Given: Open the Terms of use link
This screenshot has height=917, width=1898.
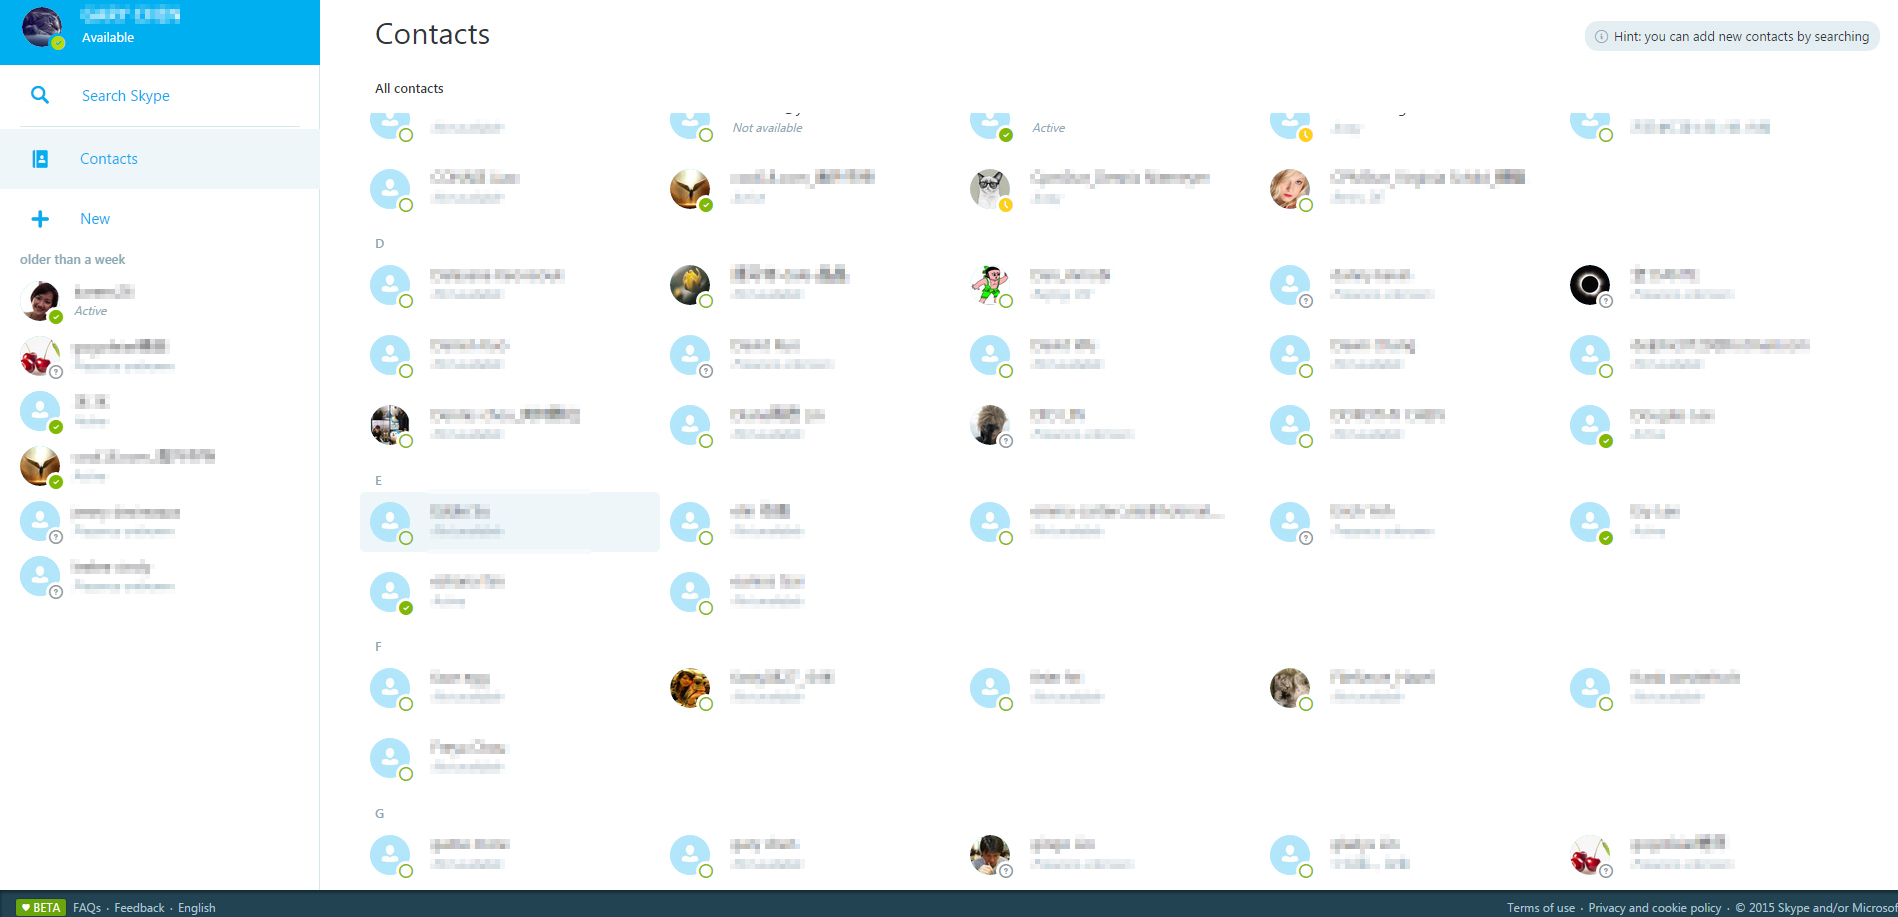Looking at the screenshot, I should (1541, 908).
